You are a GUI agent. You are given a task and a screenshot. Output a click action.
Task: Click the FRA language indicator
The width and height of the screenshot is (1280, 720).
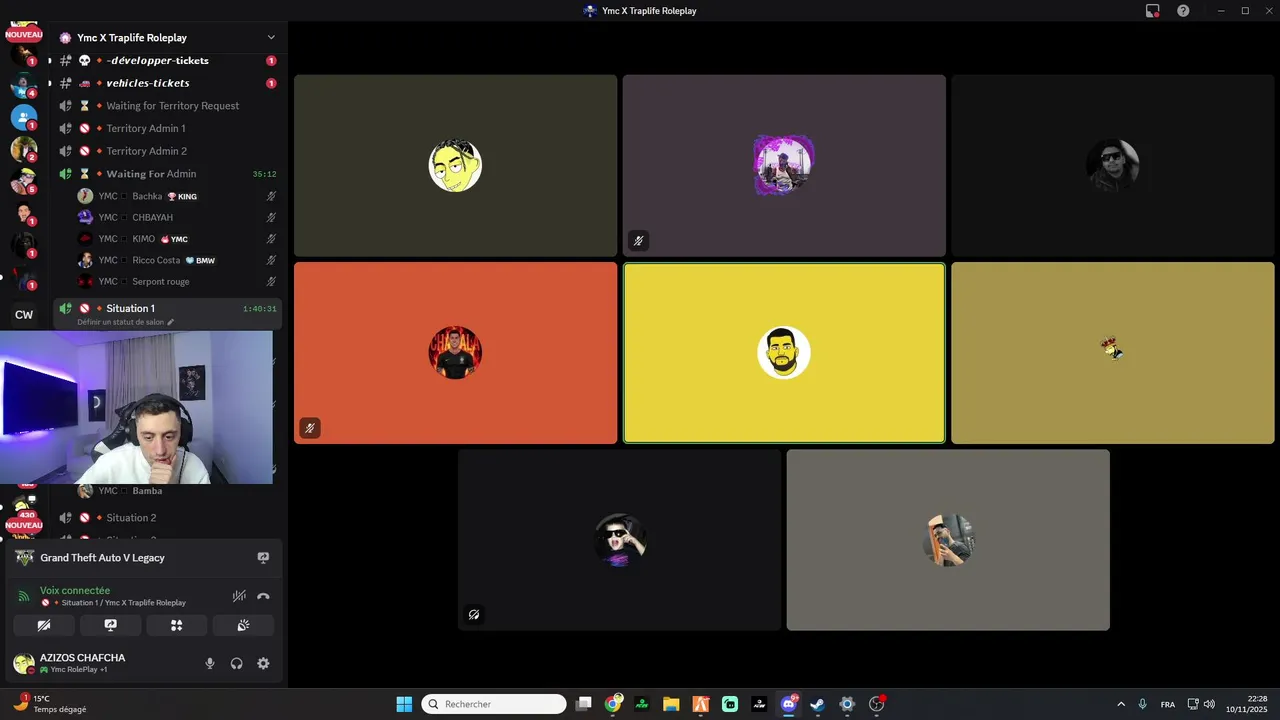1168,705
